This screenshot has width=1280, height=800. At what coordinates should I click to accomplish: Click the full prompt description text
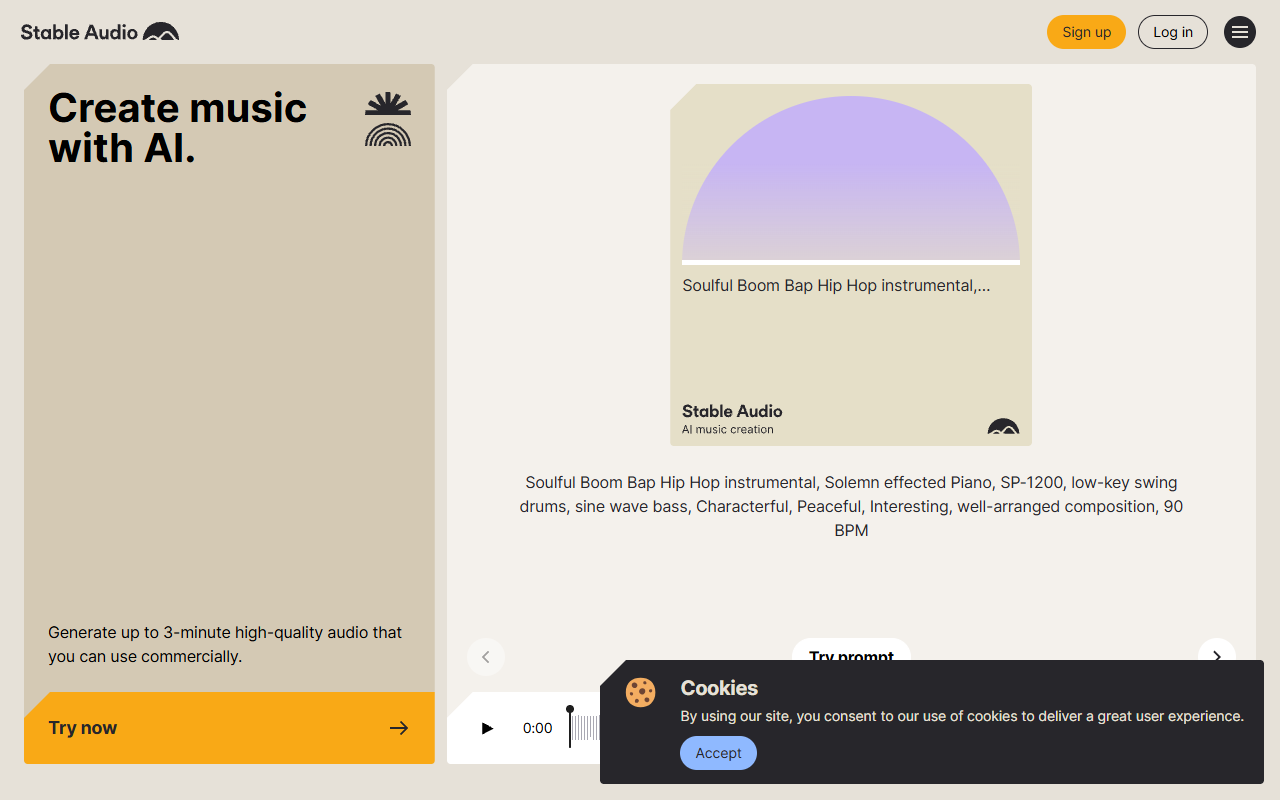point(851,506)
